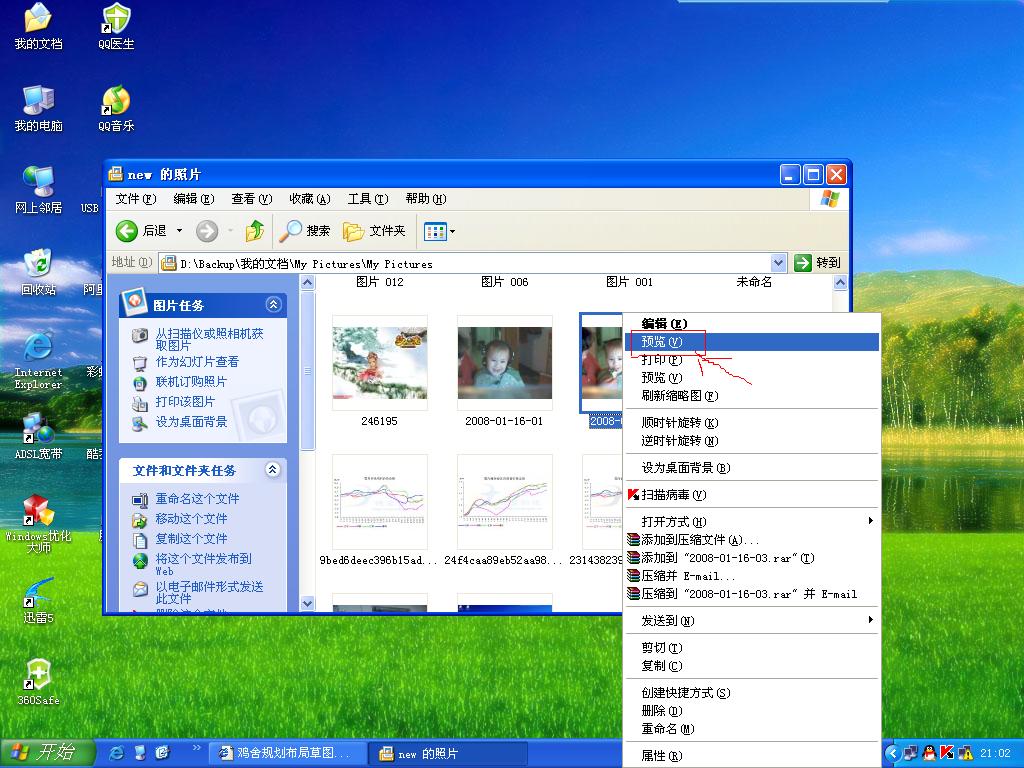Click 从扫描仪或照相机获取图片 link
The height and width of the screenshot is (768, 1024).
click(x=209, y=340)
